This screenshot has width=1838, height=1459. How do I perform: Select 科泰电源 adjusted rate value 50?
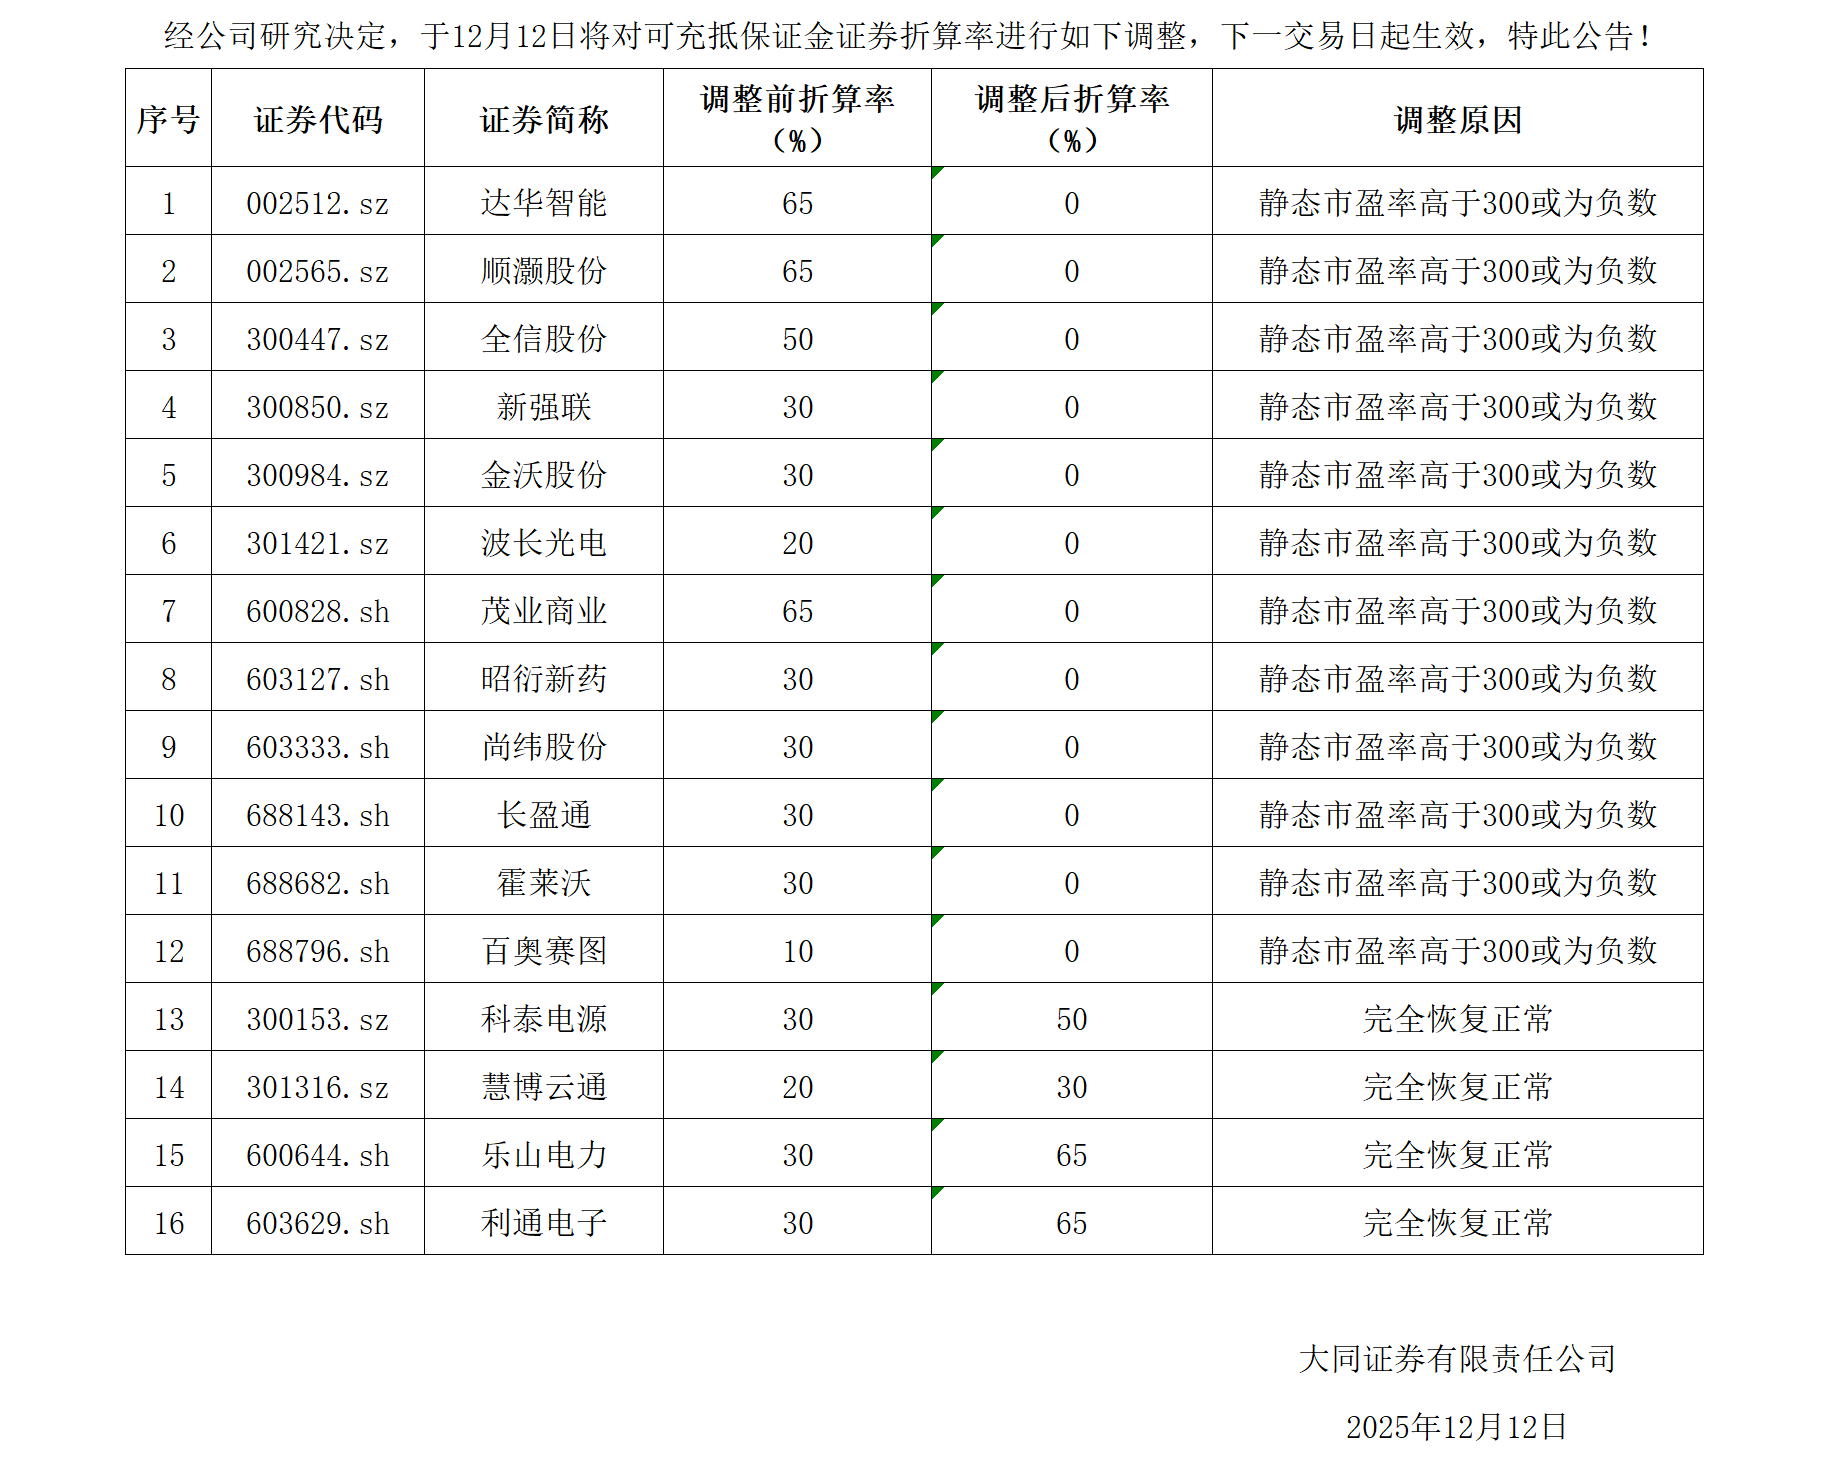click(1071, 1019)
